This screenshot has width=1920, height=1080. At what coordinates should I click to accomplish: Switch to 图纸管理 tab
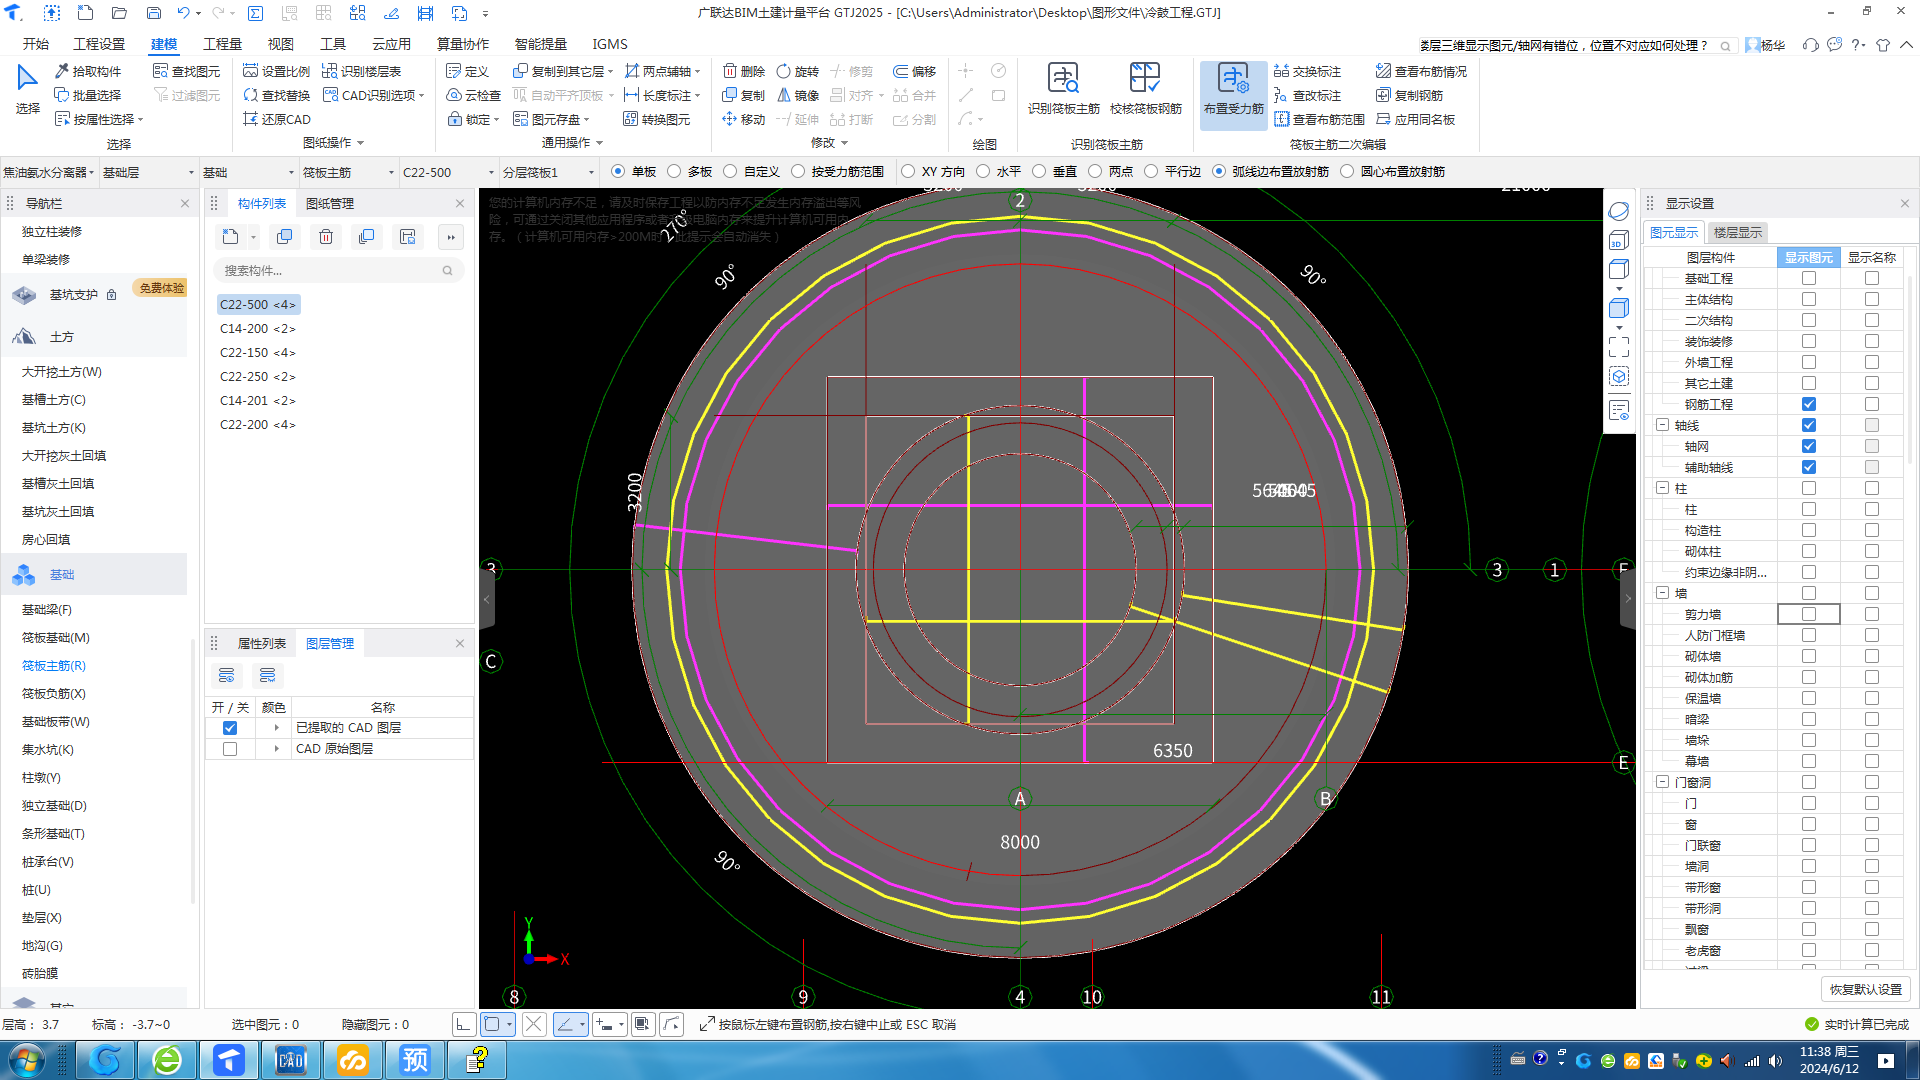[330, 203]
